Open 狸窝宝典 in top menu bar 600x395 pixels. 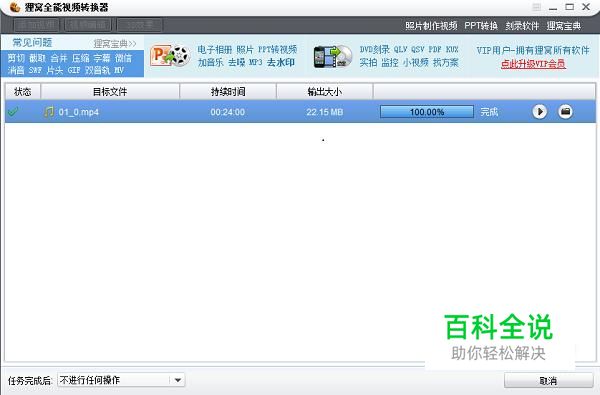tap(564, 26)
